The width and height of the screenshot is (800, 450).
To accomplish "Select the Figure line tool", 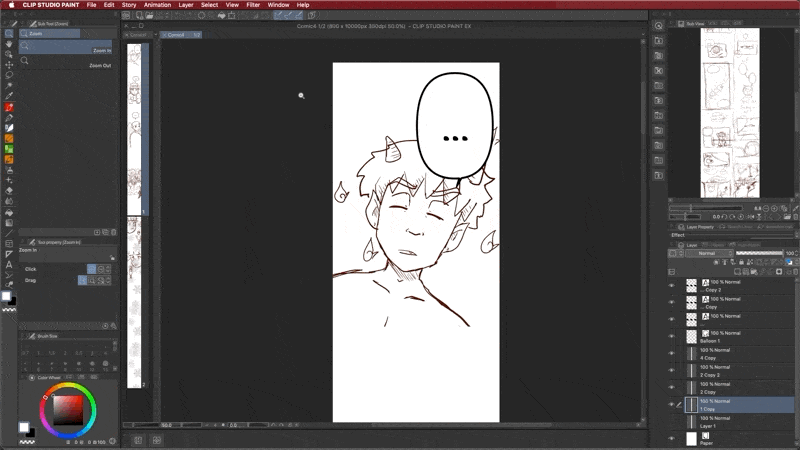I will (9, 233).
